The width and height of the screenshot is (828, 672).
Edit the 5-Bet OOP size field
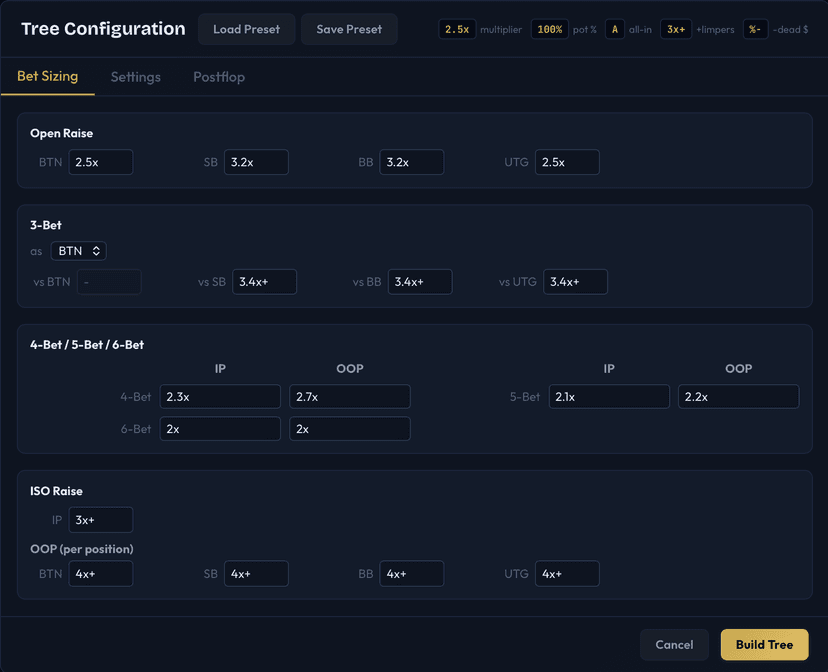[739, 396]
